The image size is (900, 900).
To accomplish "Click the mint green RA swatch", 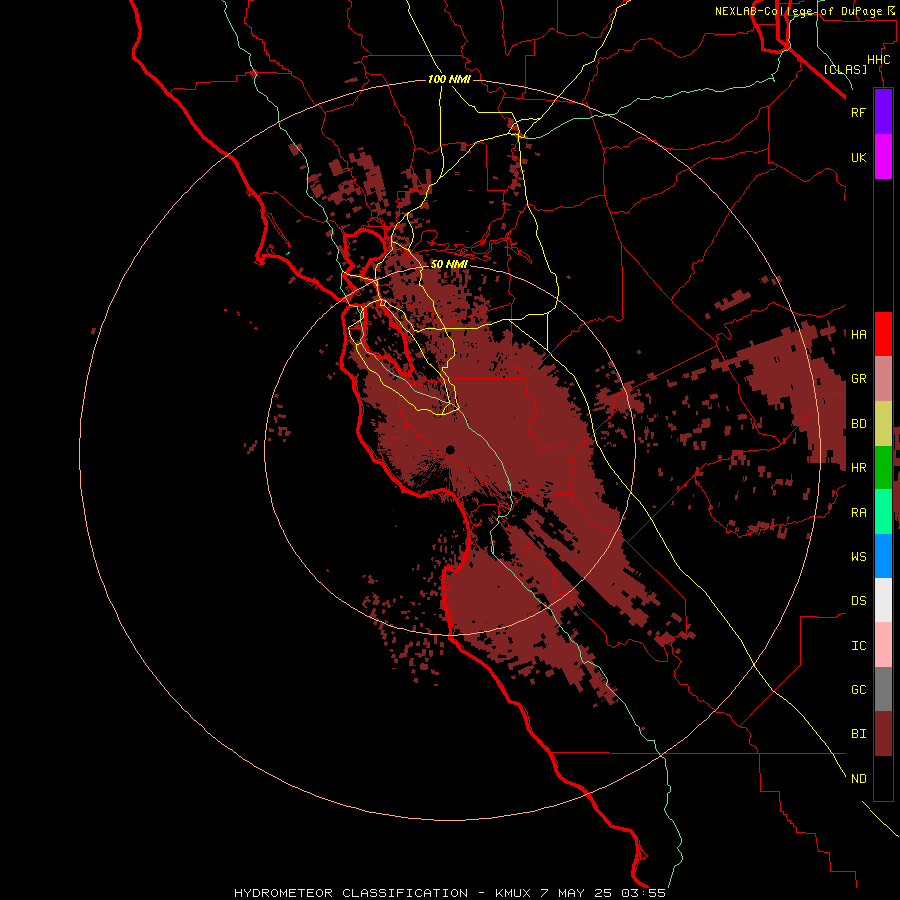I will click(x=883, y=512).
